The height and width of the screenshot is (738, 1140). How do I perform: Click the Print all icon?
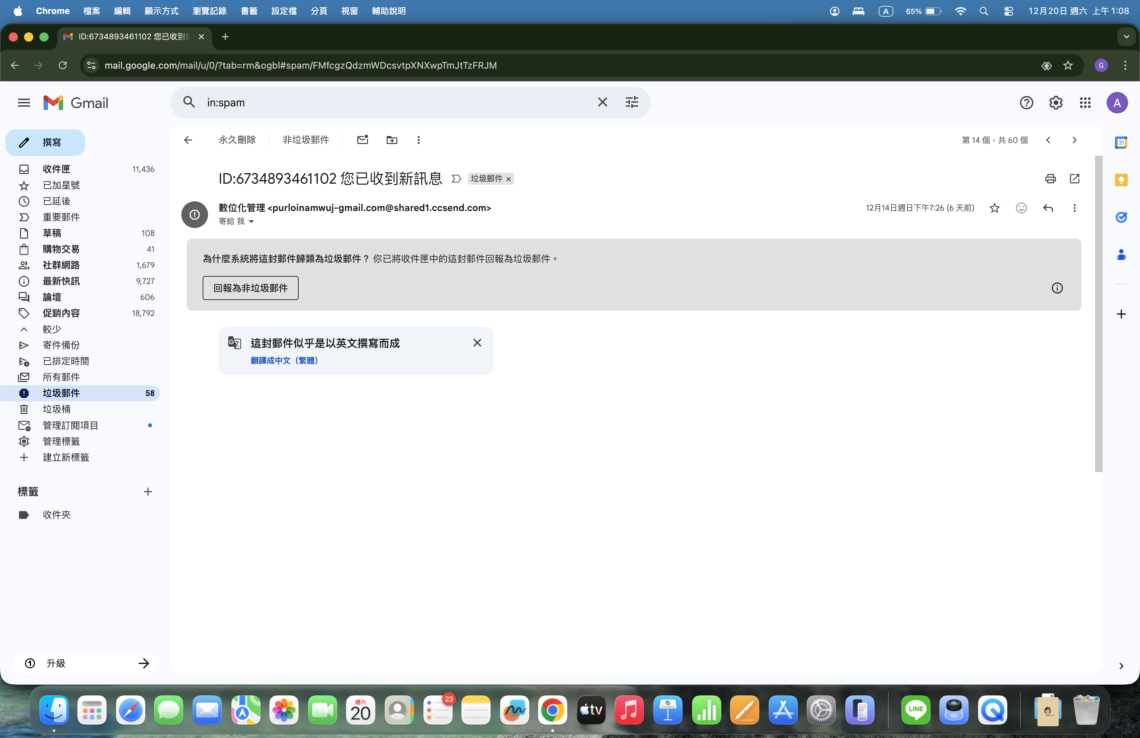(x=1050, y=178)
